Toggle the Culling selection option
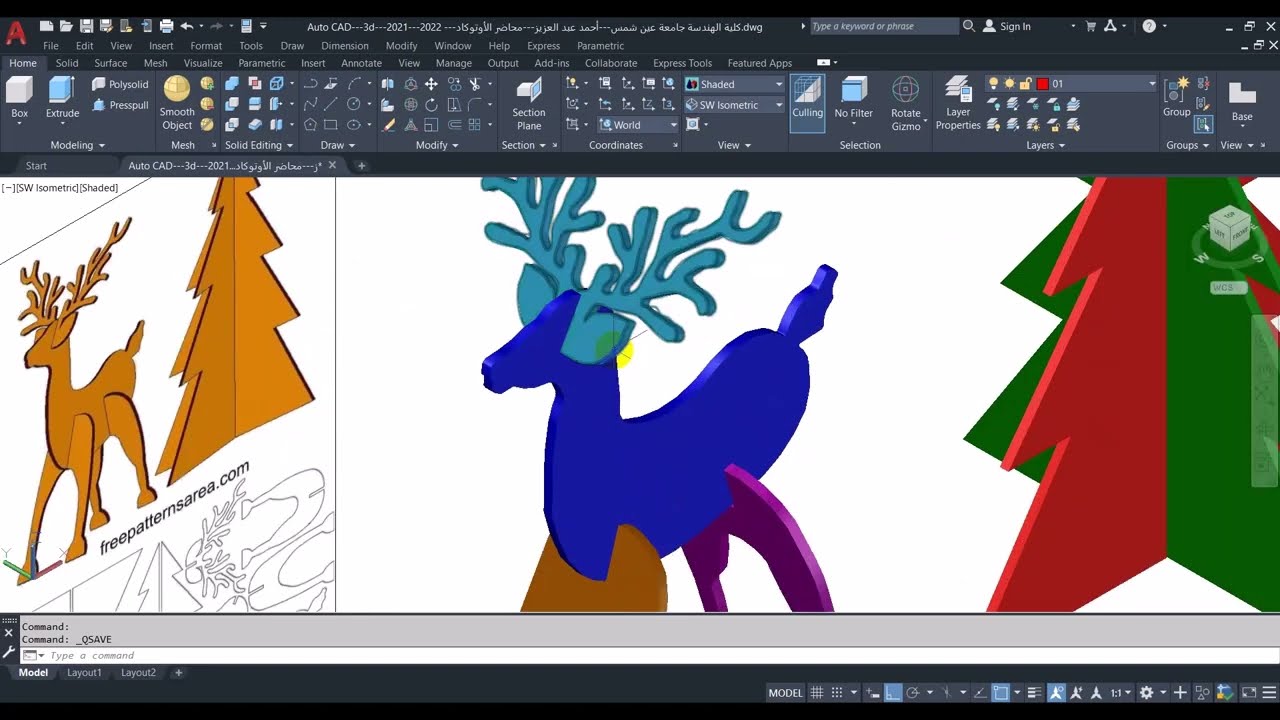This screenshot has width=1280, height=720. pos(807,103)
